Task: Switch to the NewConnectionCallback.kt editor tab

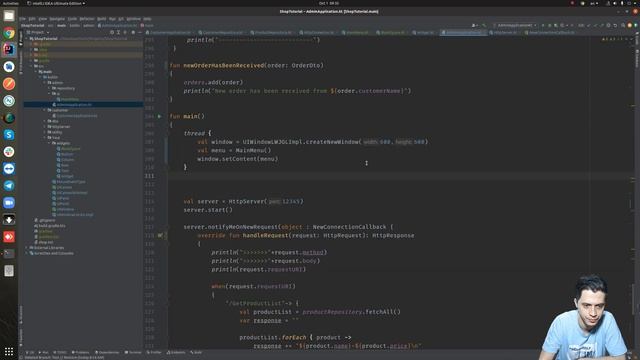Action: 551,32
